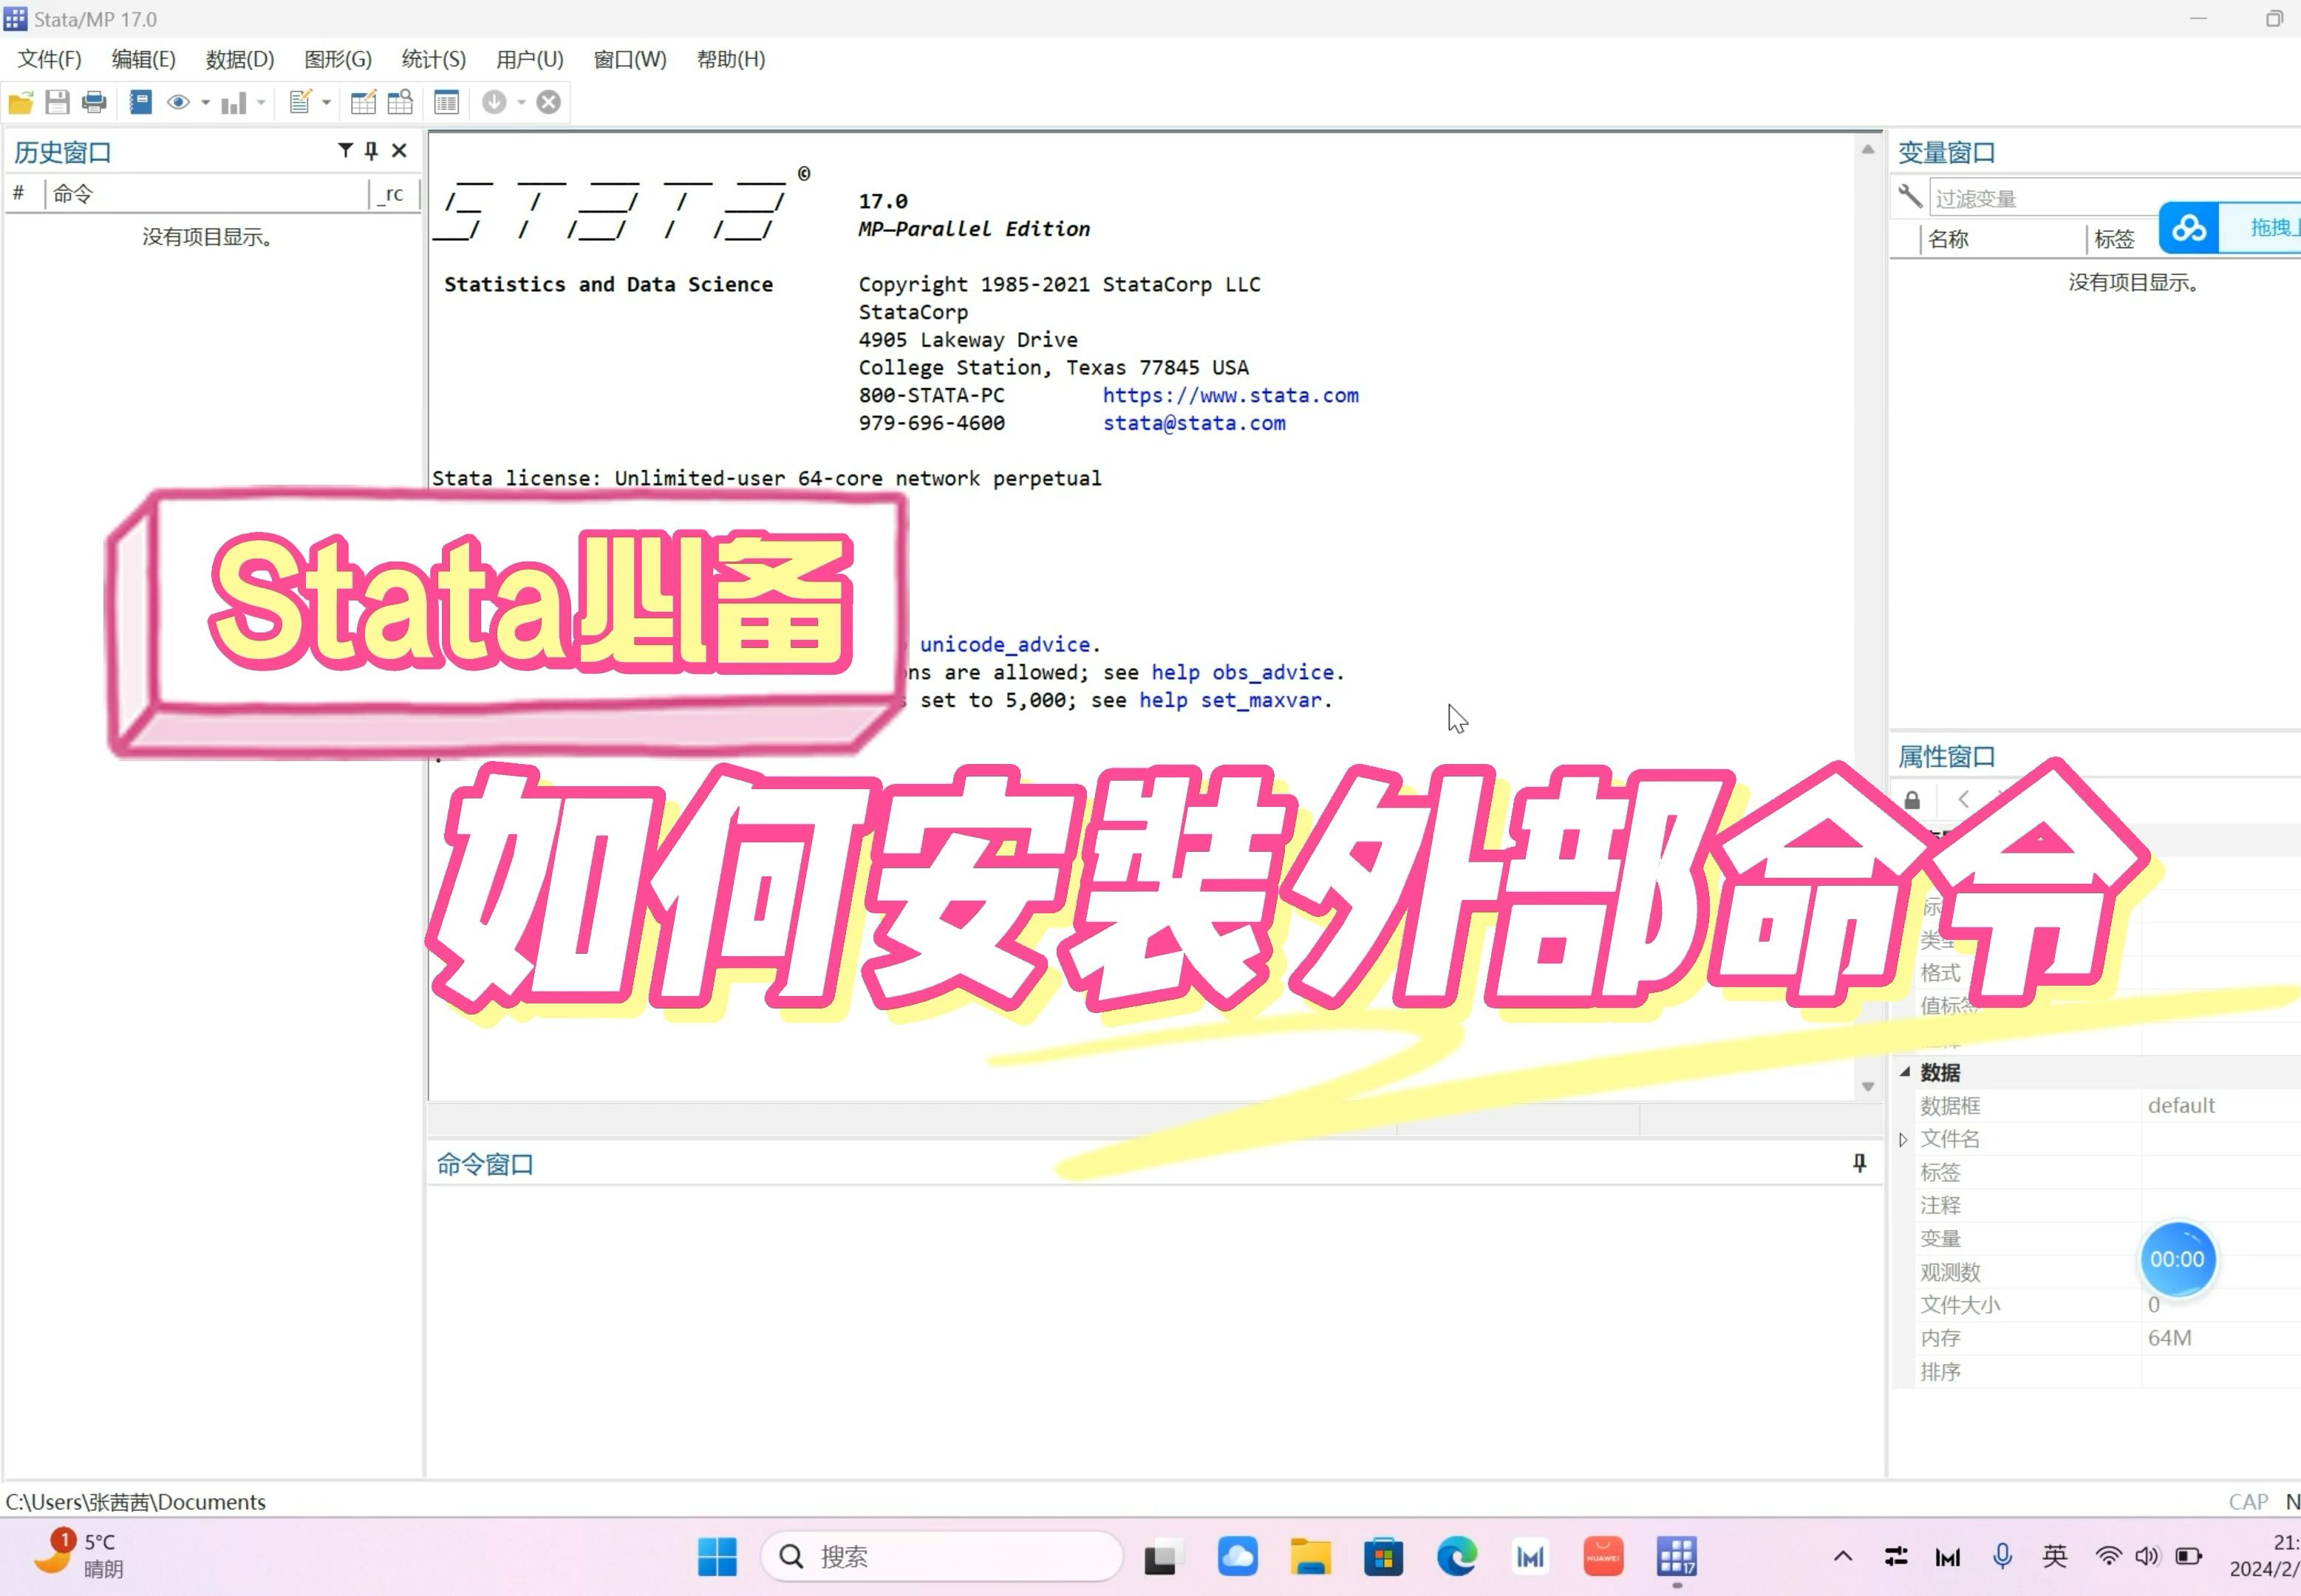Open Huawei AppGallery from the taskbar
Viewport: 2301px width, 1596px height.
(x=1603, y=1556)
